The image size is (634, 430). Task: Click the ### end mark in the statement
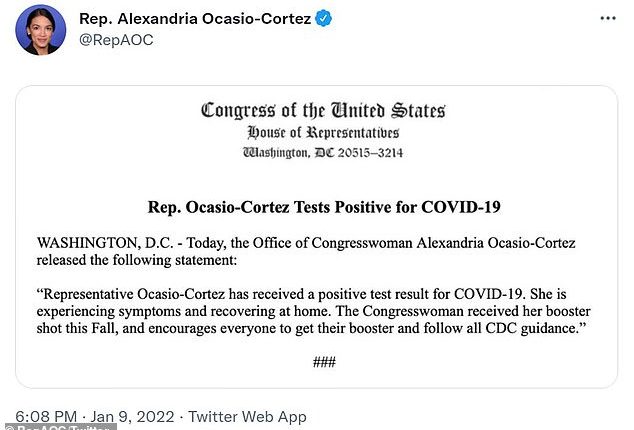324,362
